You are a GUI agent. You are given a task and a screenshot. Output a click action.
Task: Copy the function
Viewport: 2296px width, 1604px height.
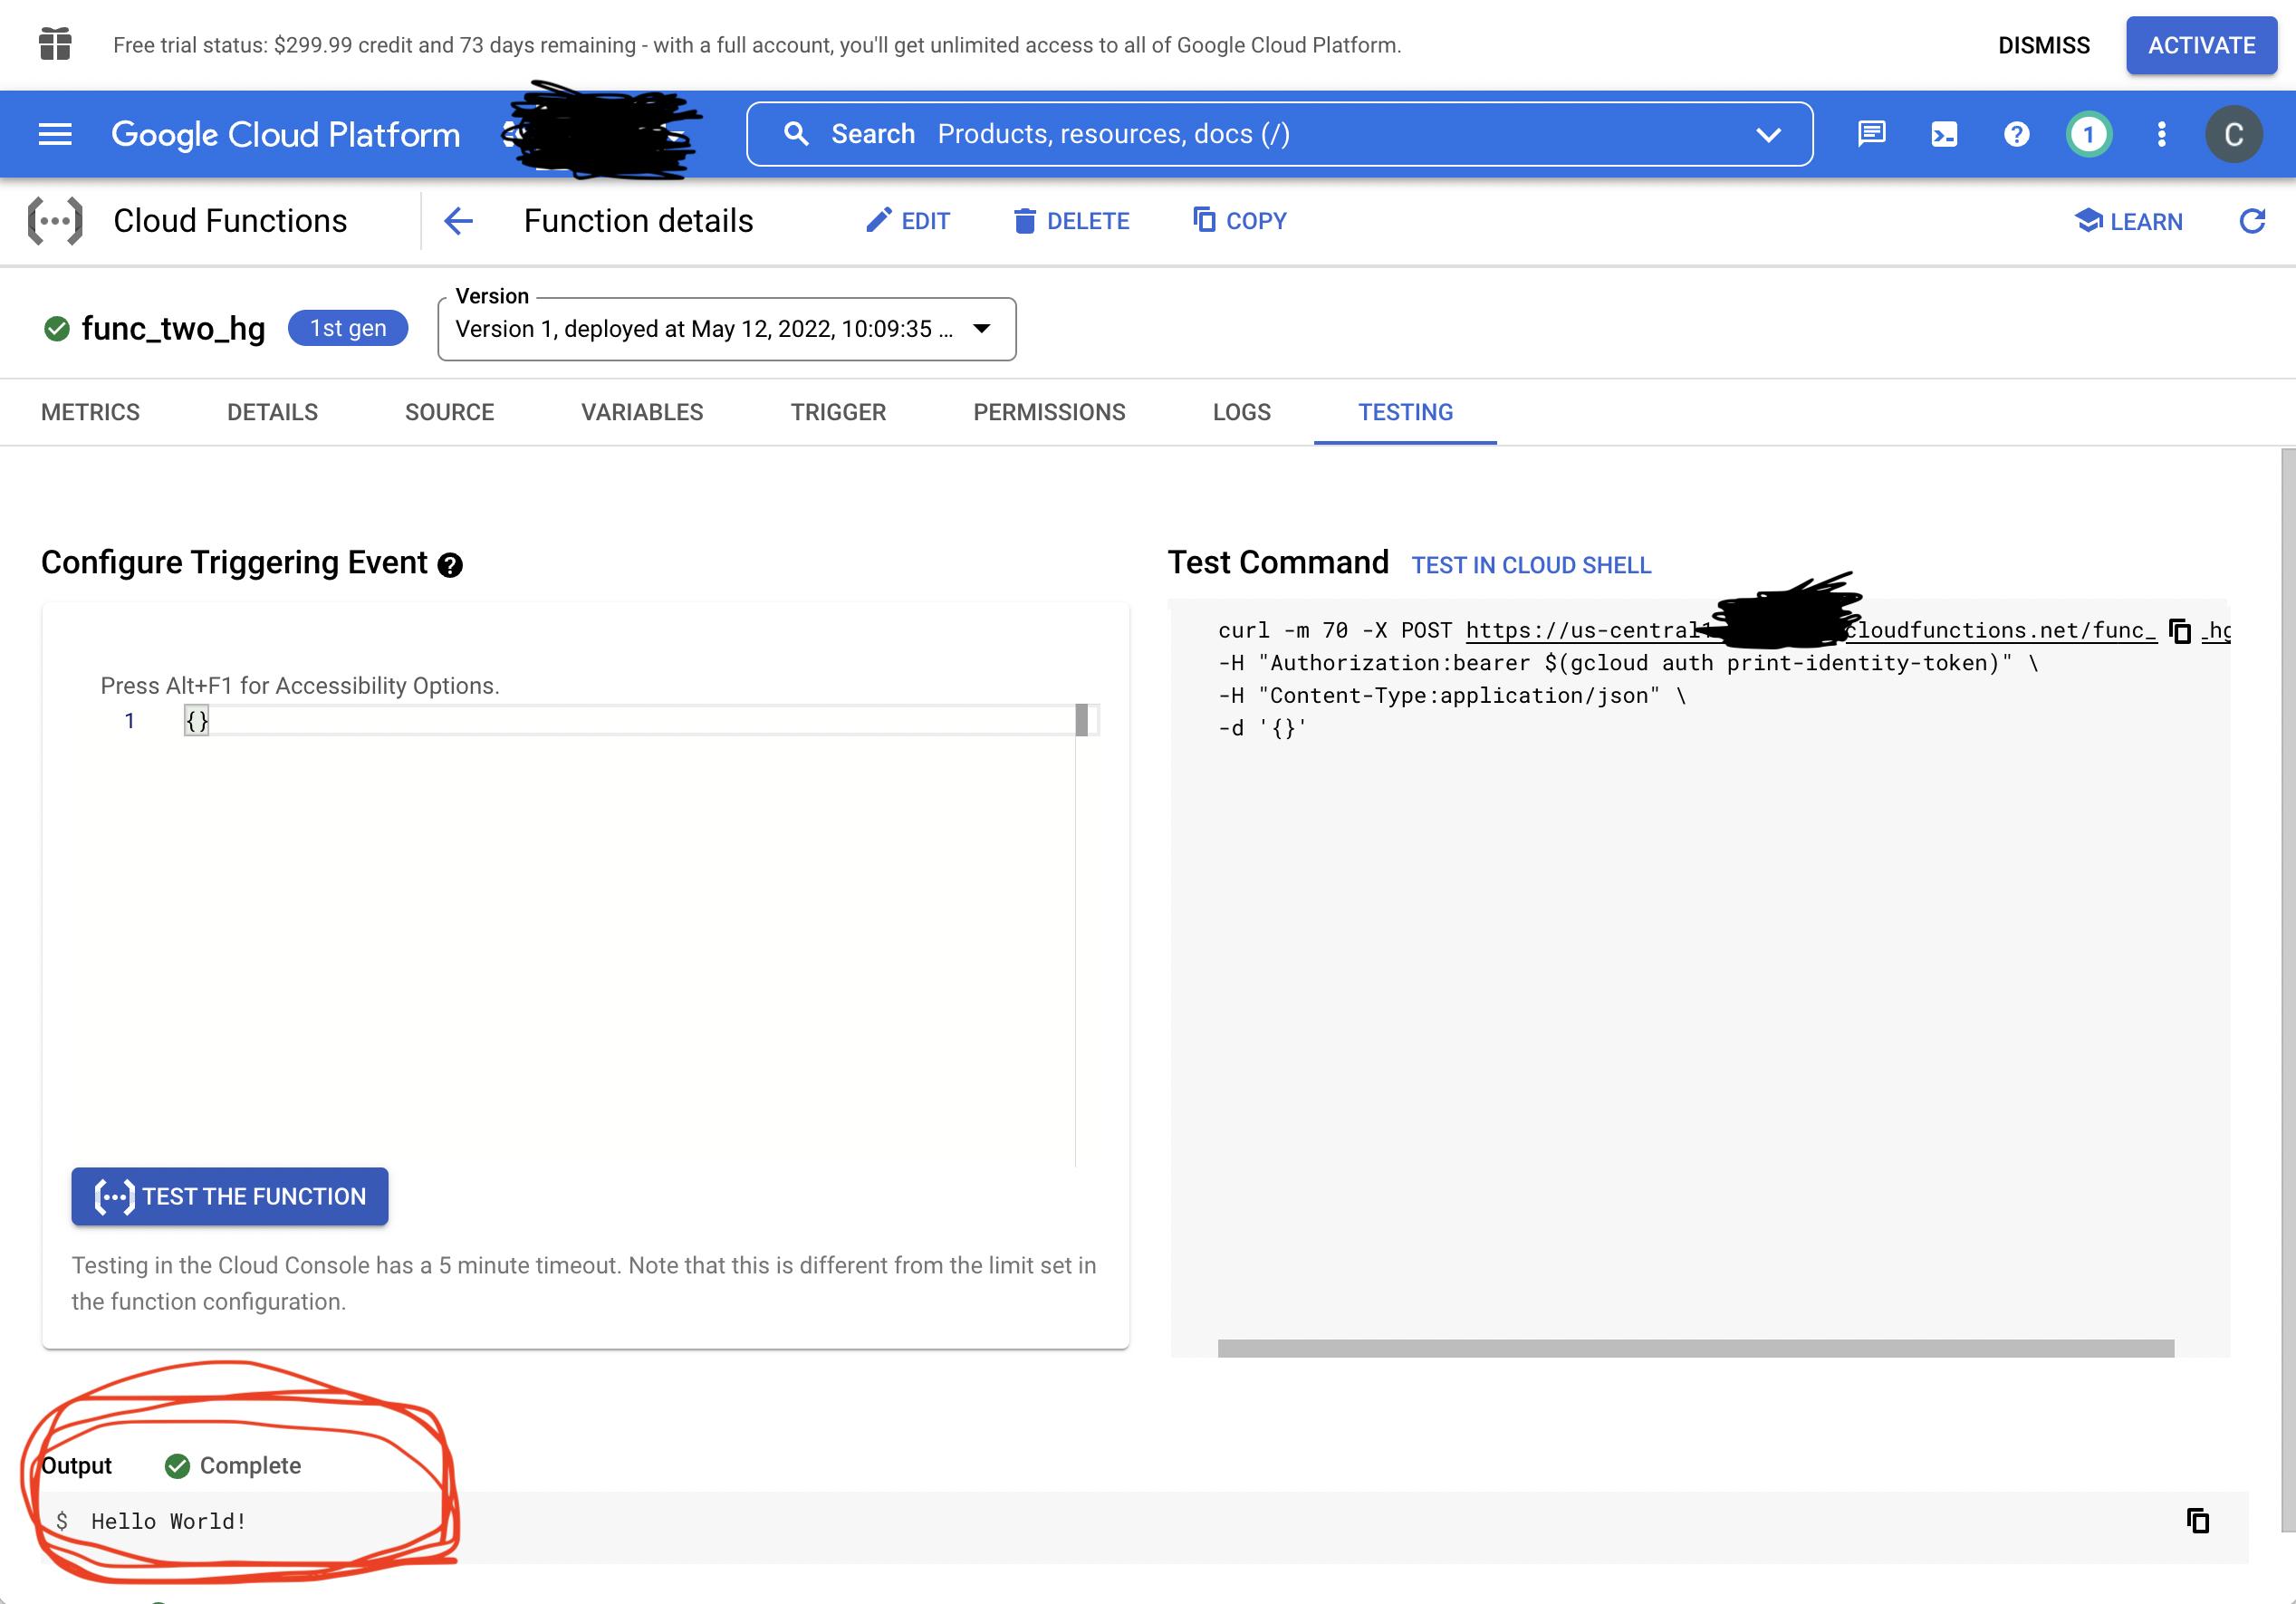[x=1239, y=220]
